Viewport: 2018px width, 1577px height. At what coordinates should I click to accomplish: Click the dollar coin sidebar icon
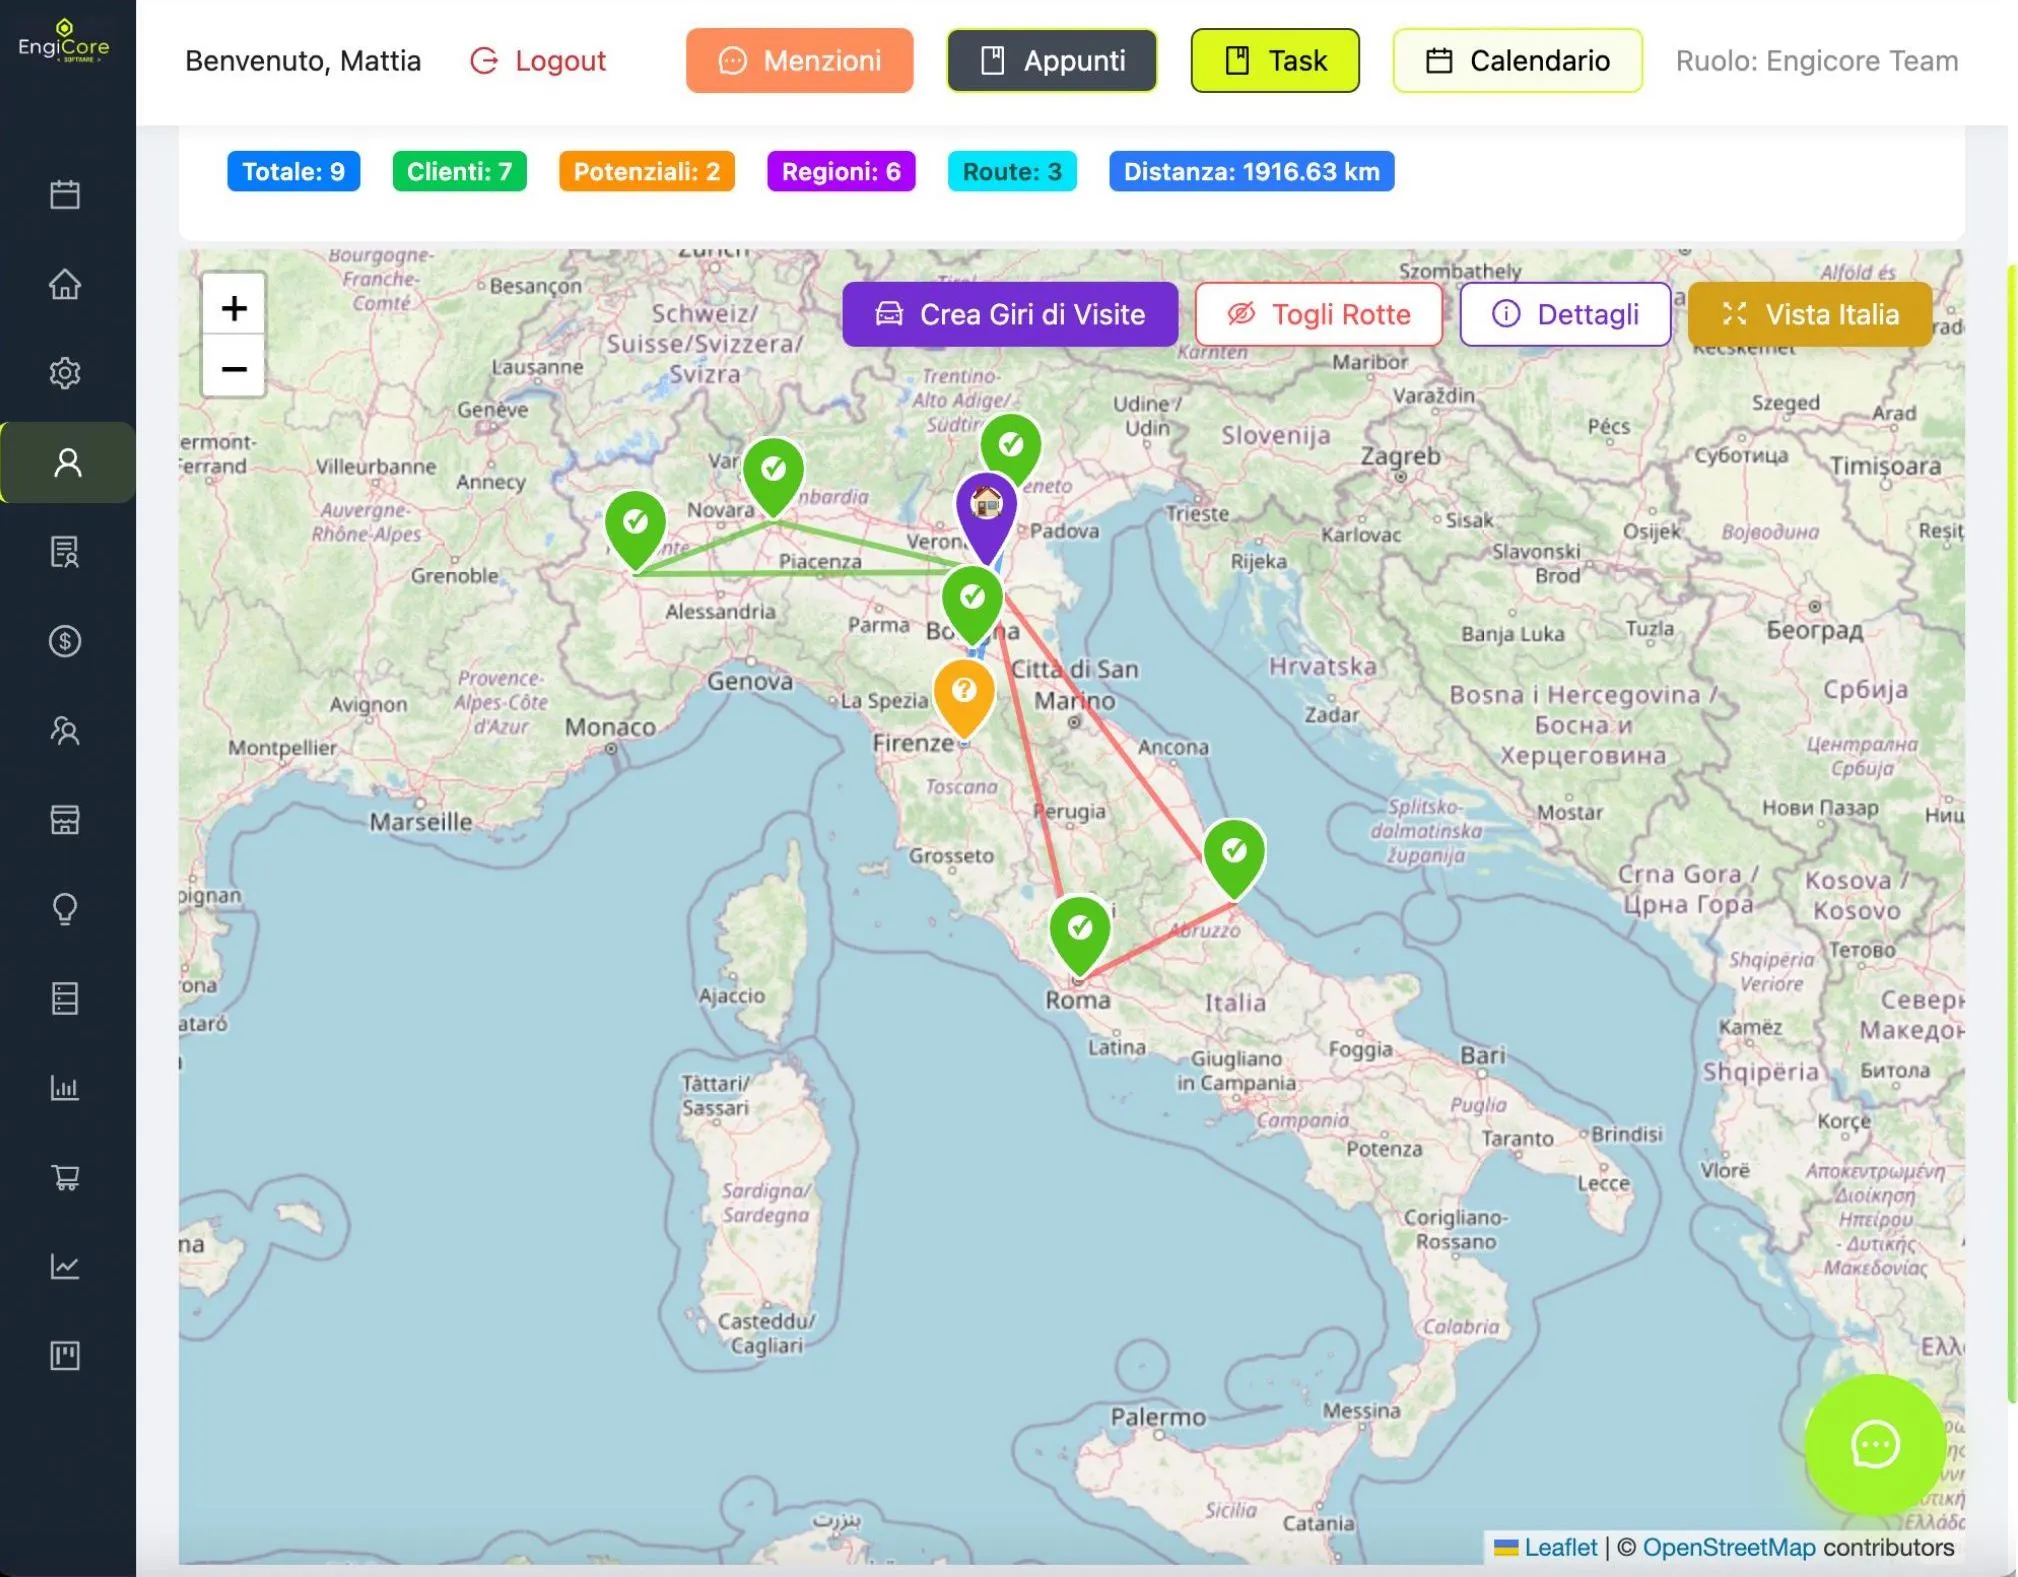tap(65, 641)
